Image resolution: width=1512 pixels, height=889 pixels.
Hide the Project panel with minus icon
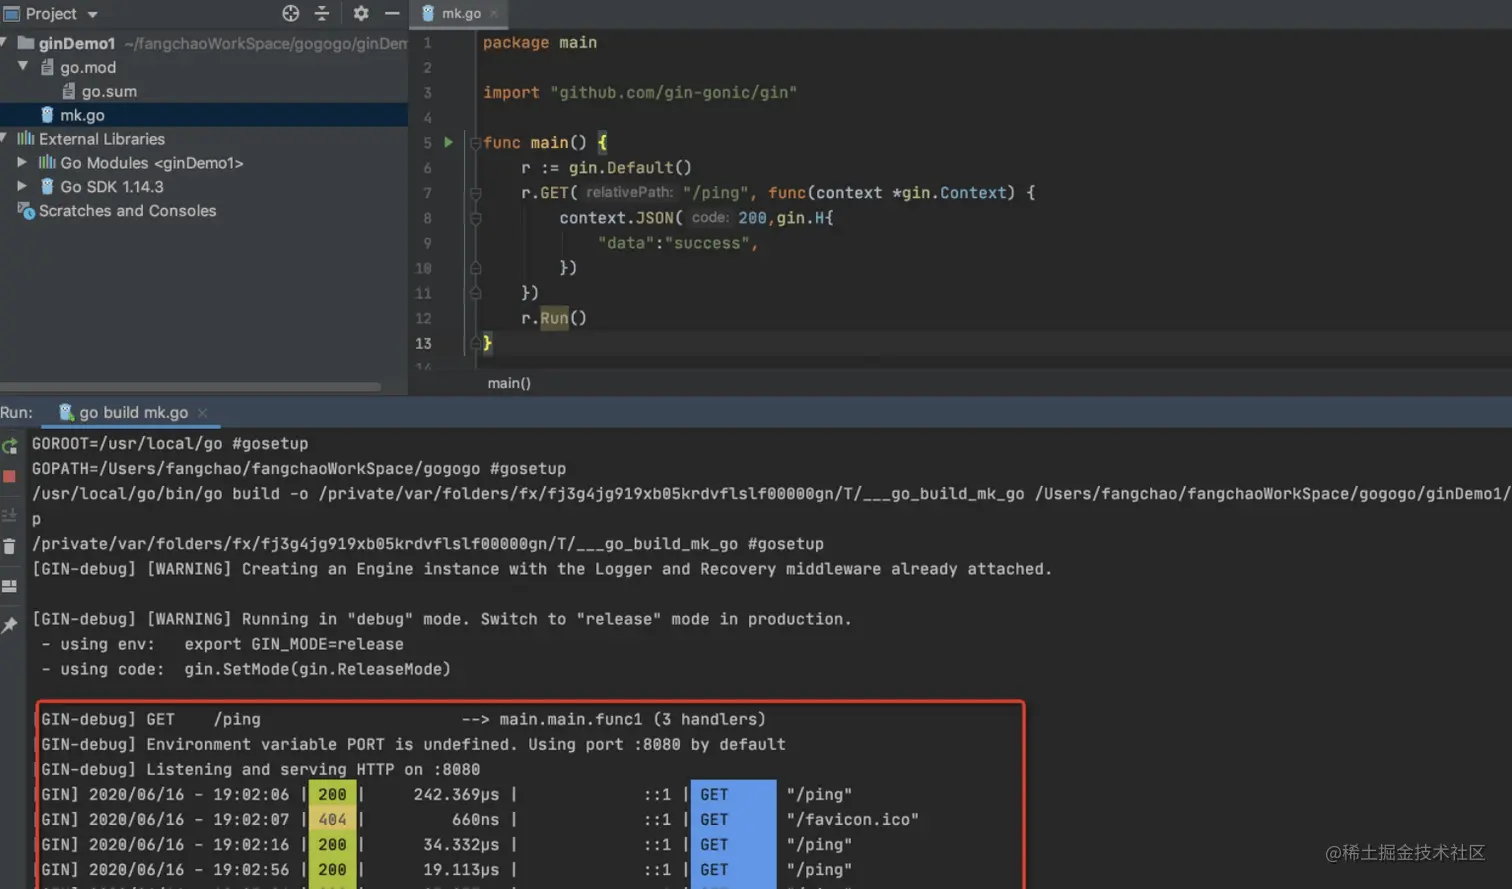392,13
